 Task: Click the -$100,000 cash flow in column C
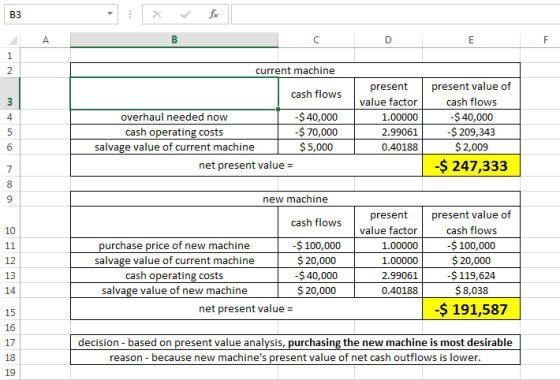316,245
